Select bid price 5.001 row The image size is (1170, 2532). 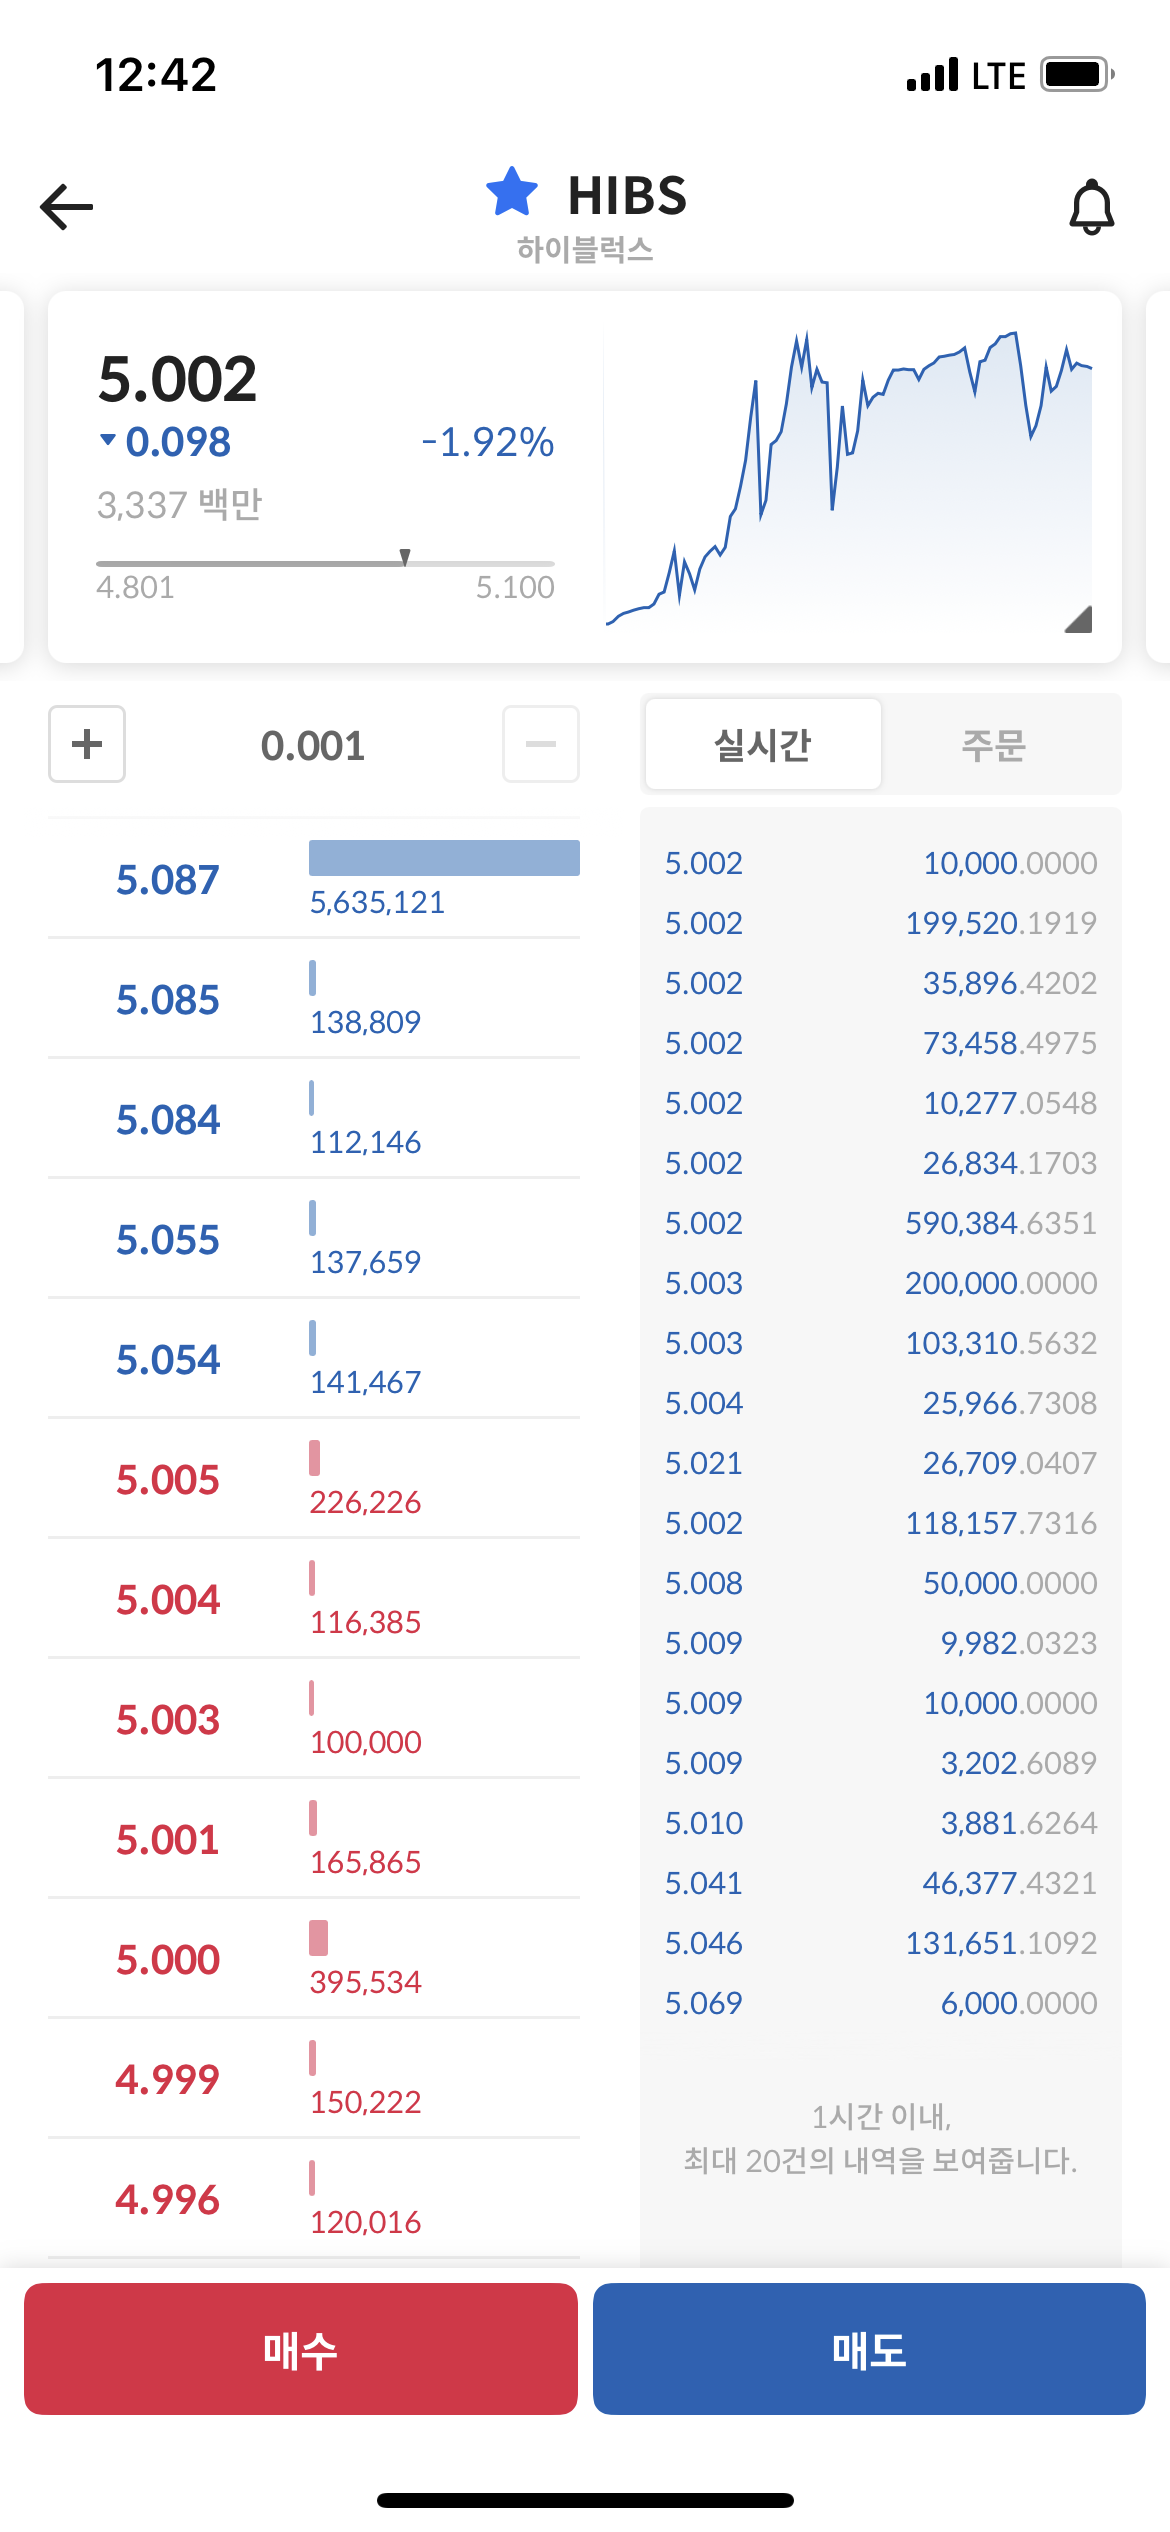314,1839
